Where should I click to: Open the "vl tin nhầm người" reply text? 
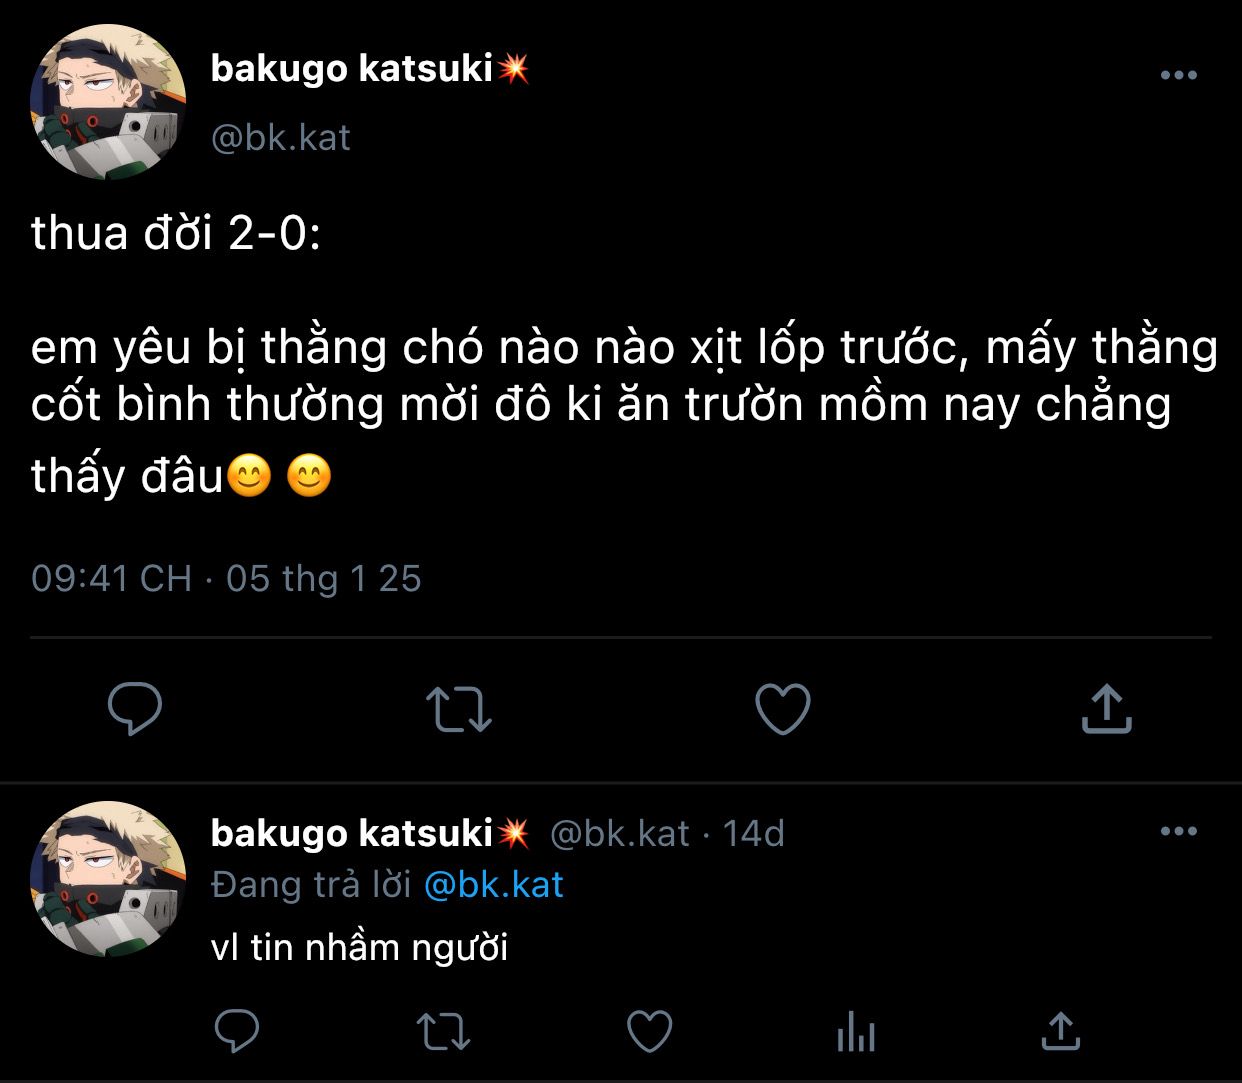coord(360,946)
